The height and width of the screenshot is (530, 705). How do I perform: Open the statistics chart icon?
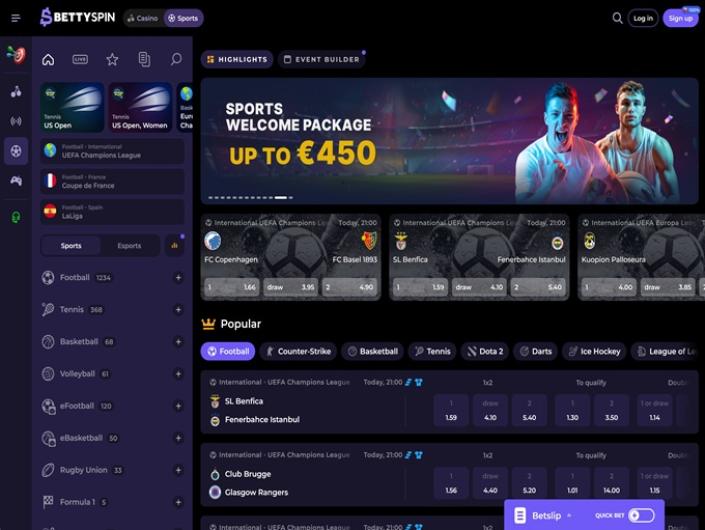pos(174,245)
